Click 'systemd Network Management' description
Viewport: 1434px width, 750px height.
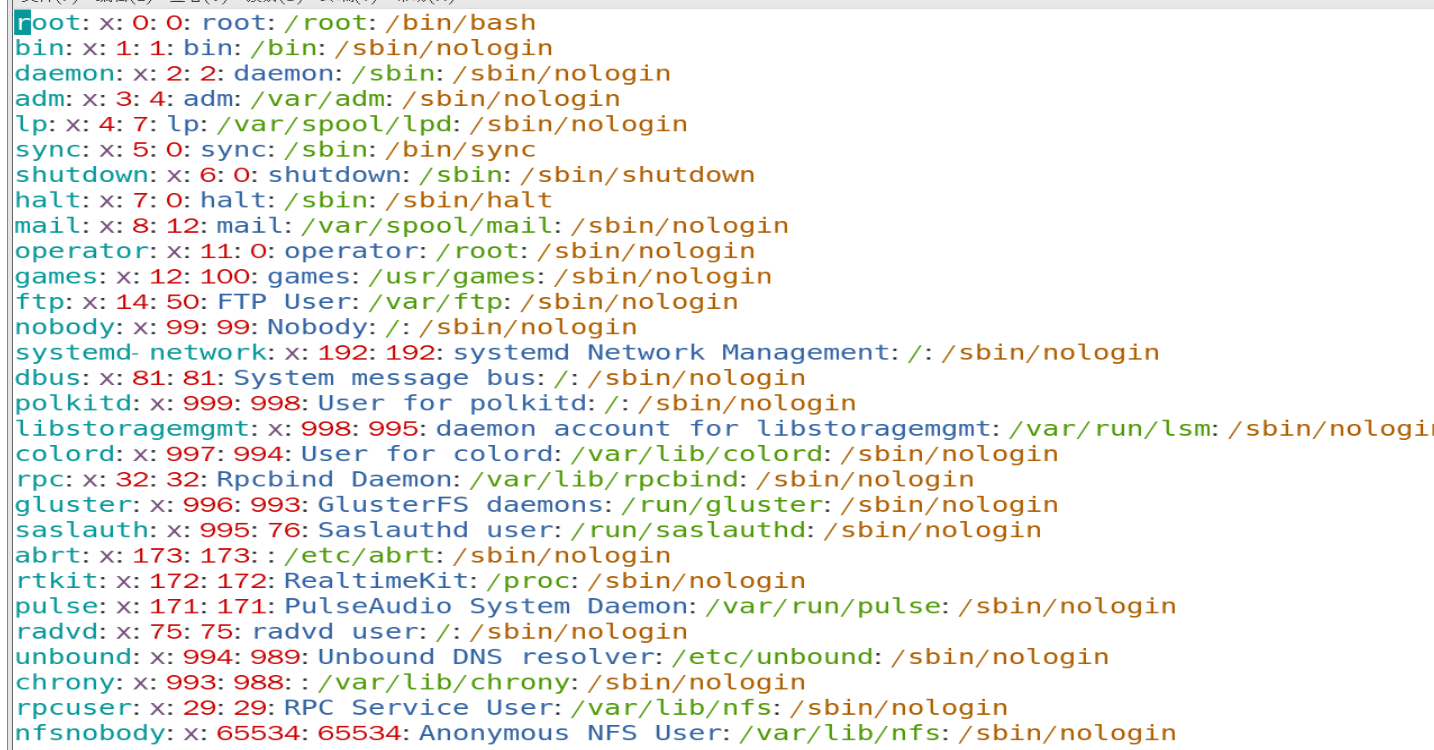(x=671, y=353)
